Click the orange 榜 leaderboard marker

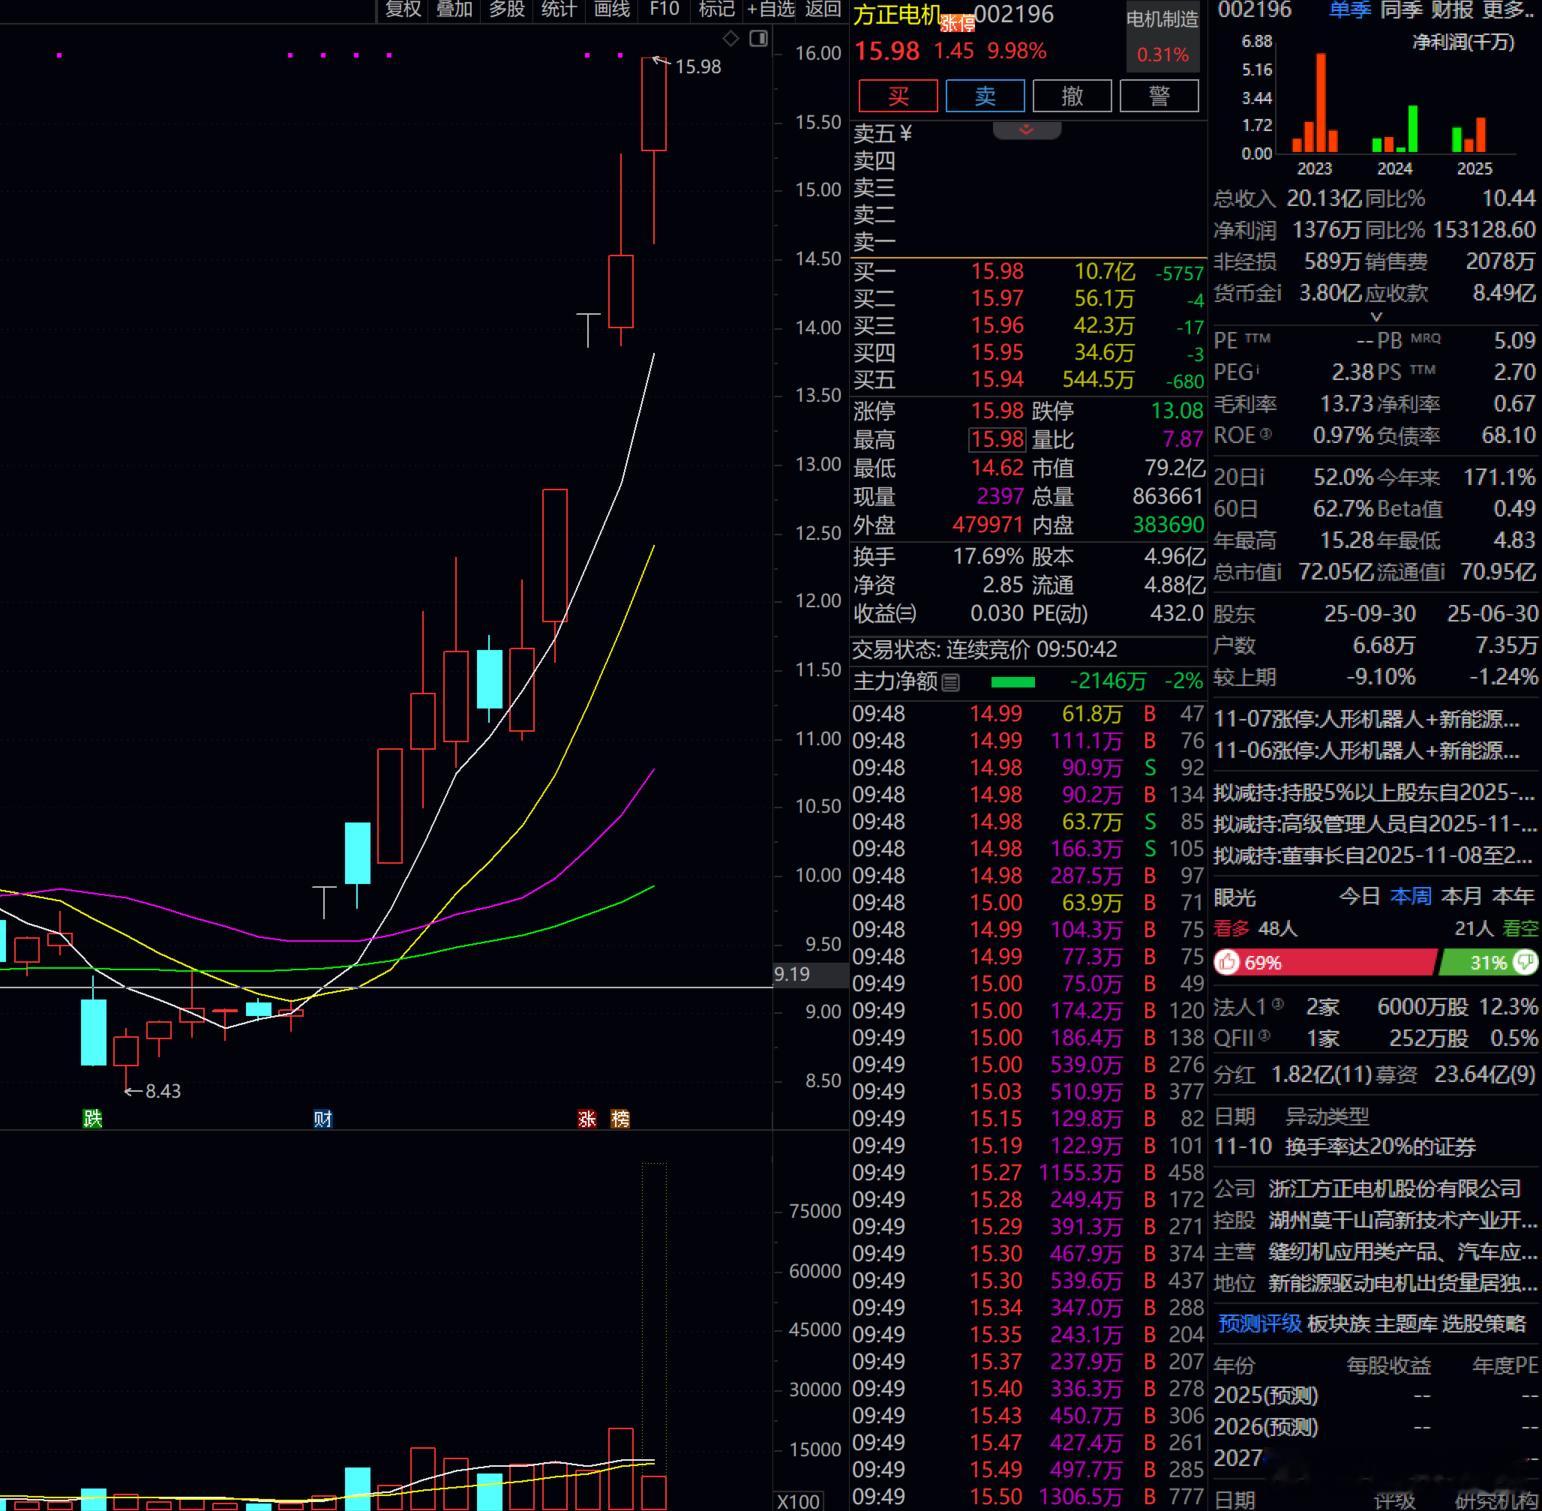point(620,1118)
